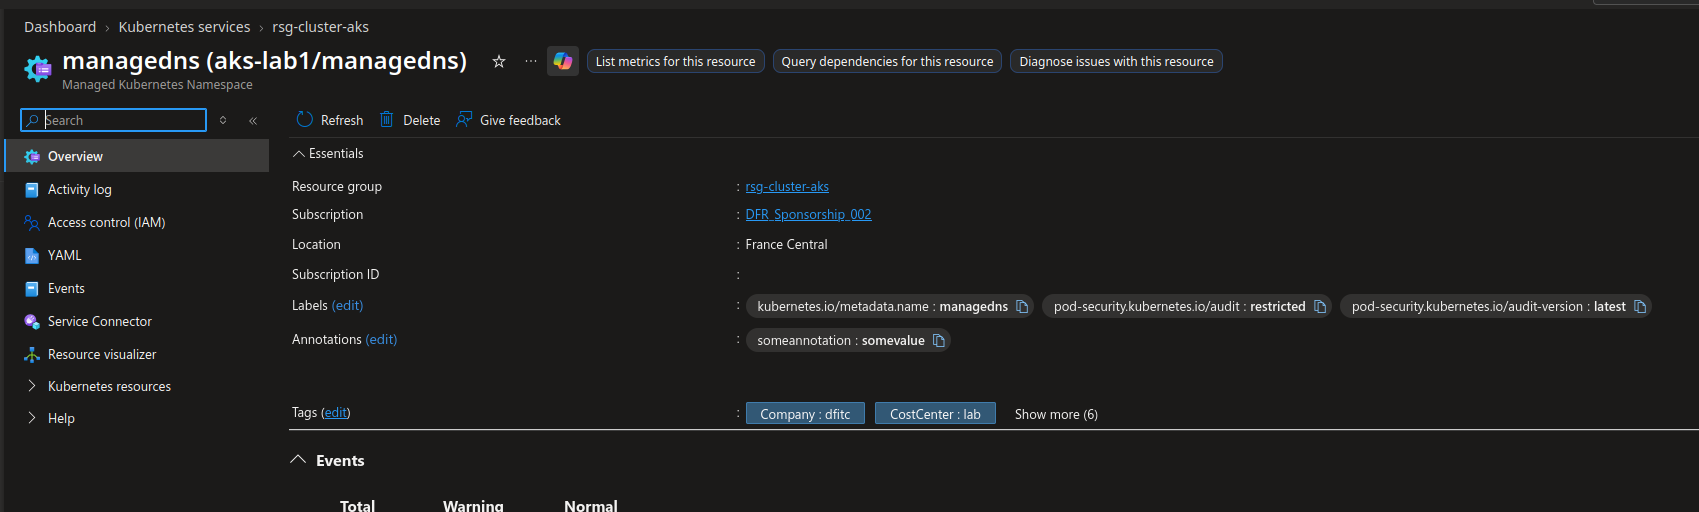This screenshot has width=1699, height=512.
Task: Edit the Labels via edit link
Action: [347, 305]
